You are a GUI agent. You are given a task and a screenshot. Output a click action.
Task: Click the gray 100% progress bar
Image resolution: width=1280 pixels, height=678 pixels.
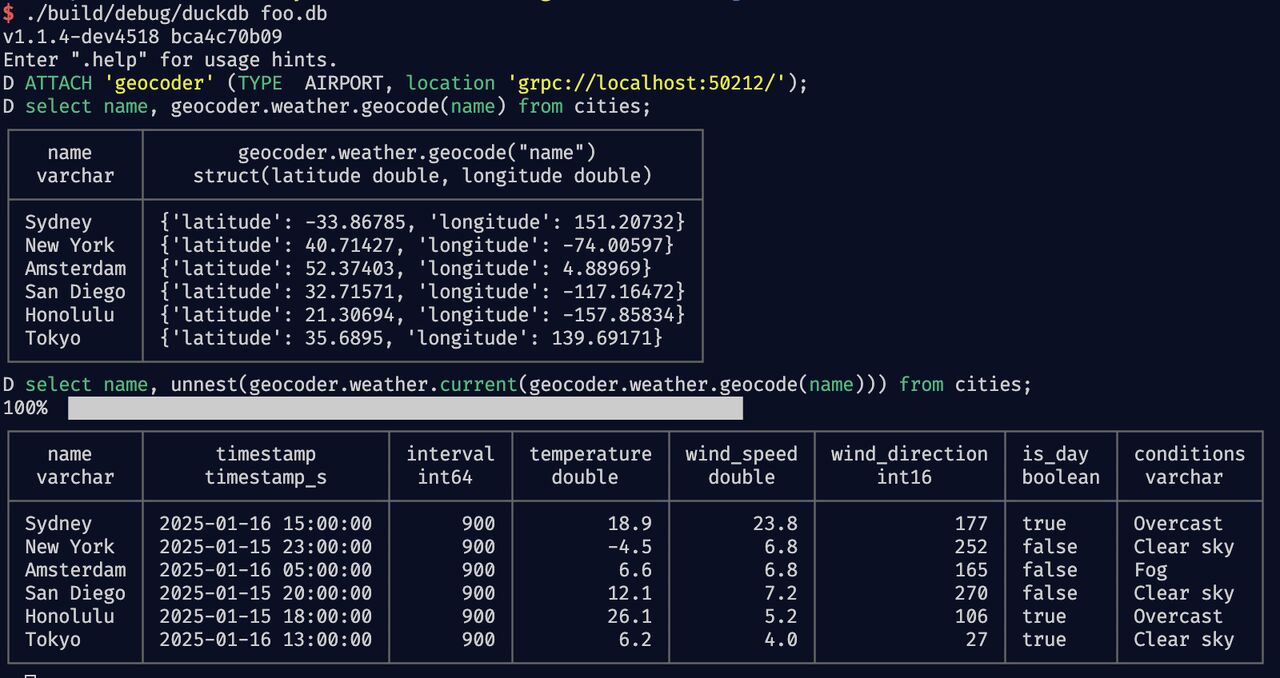tap(405, 408)
